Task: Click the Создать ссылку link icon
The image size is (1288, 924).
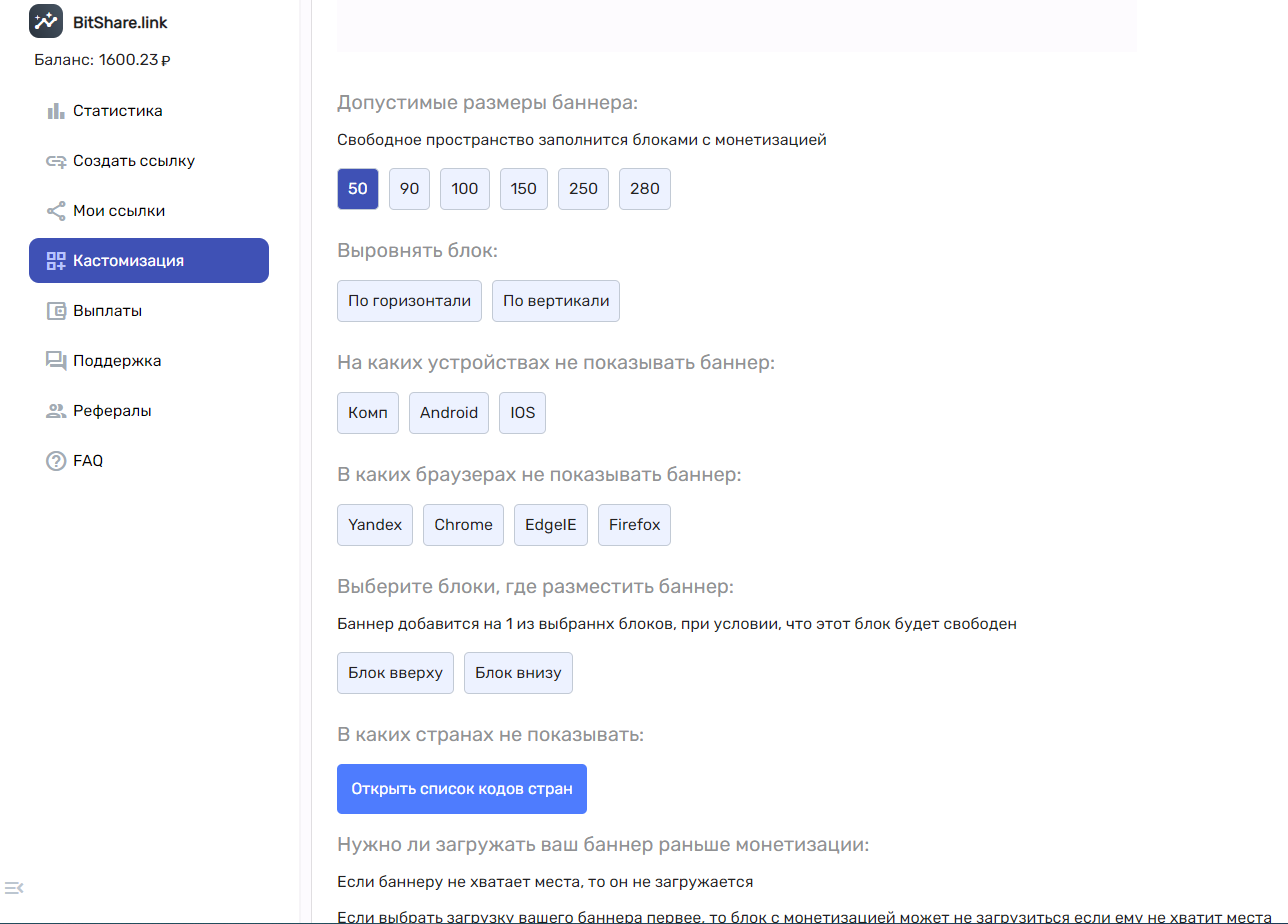Action: point(56,161)
